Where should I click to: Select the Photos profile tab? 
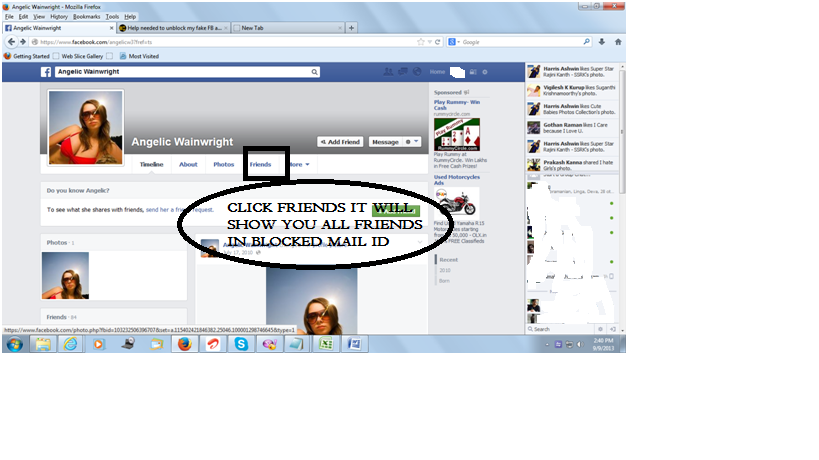[224, 164]
